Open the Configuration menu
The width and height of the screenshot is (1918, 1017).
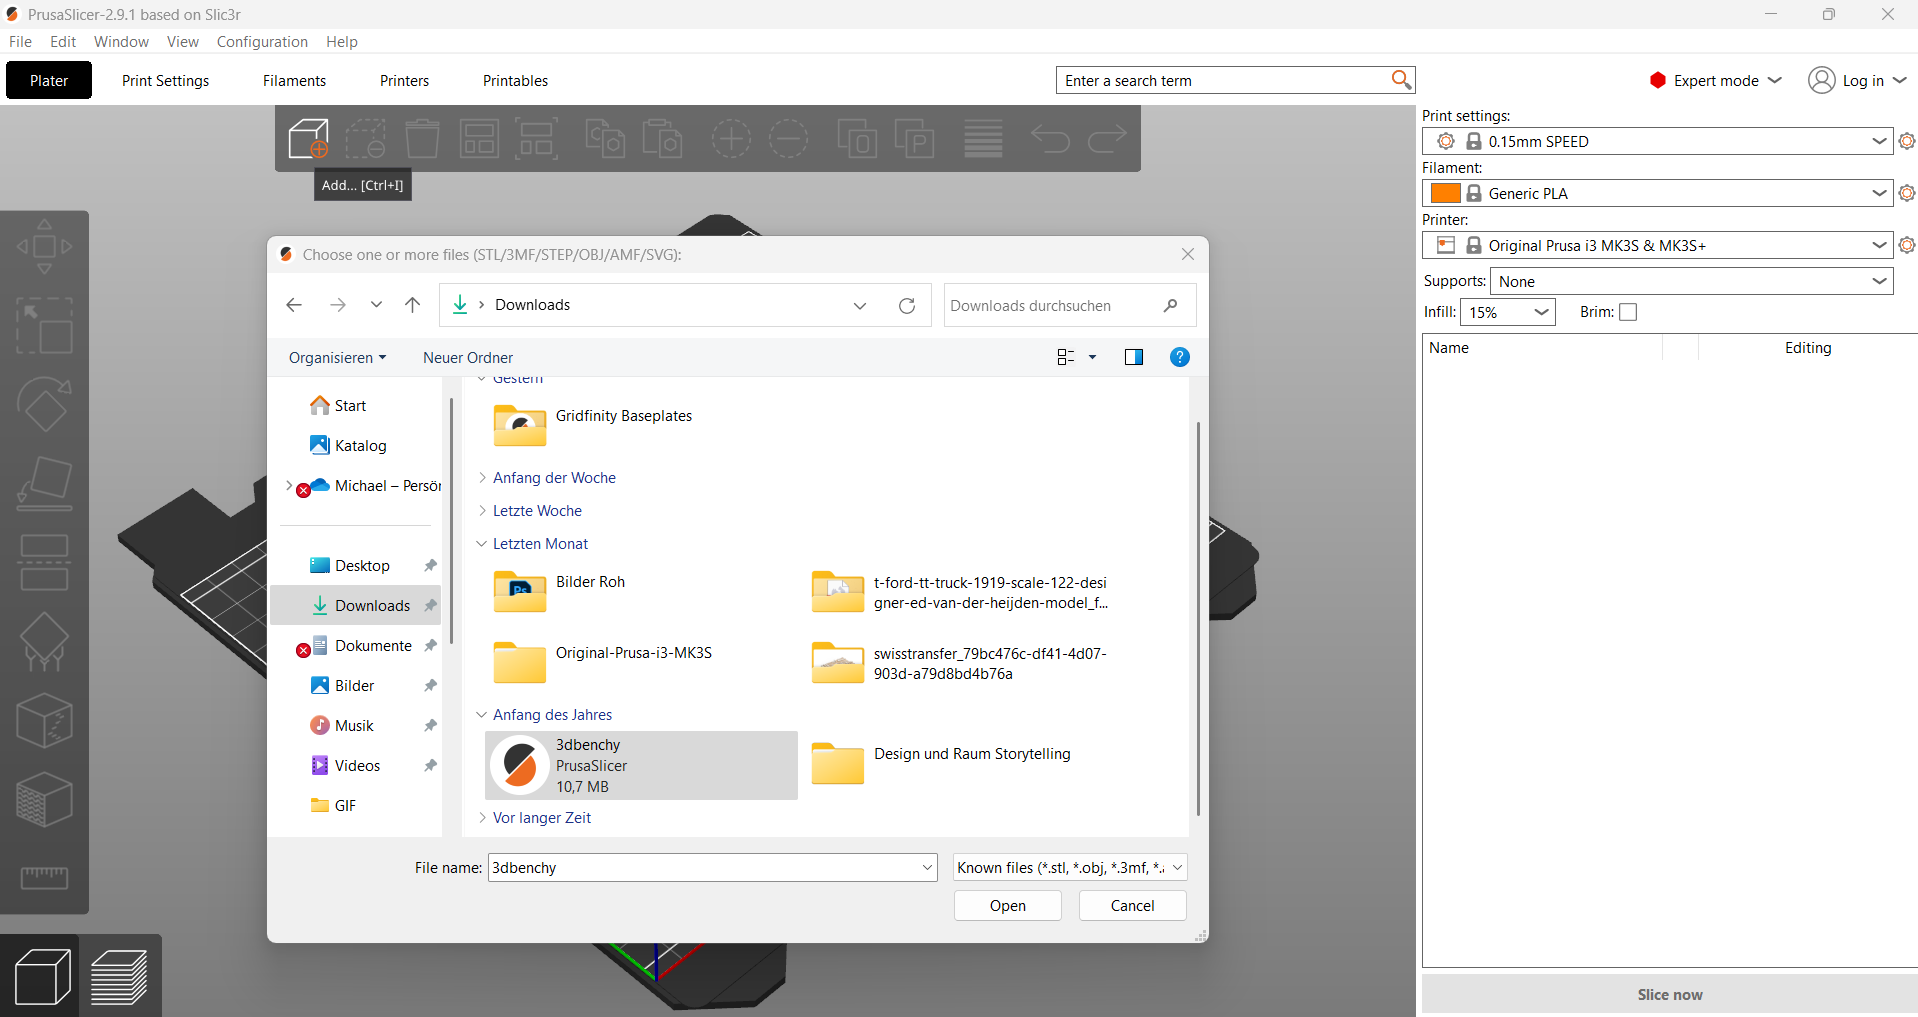[262, 42]
